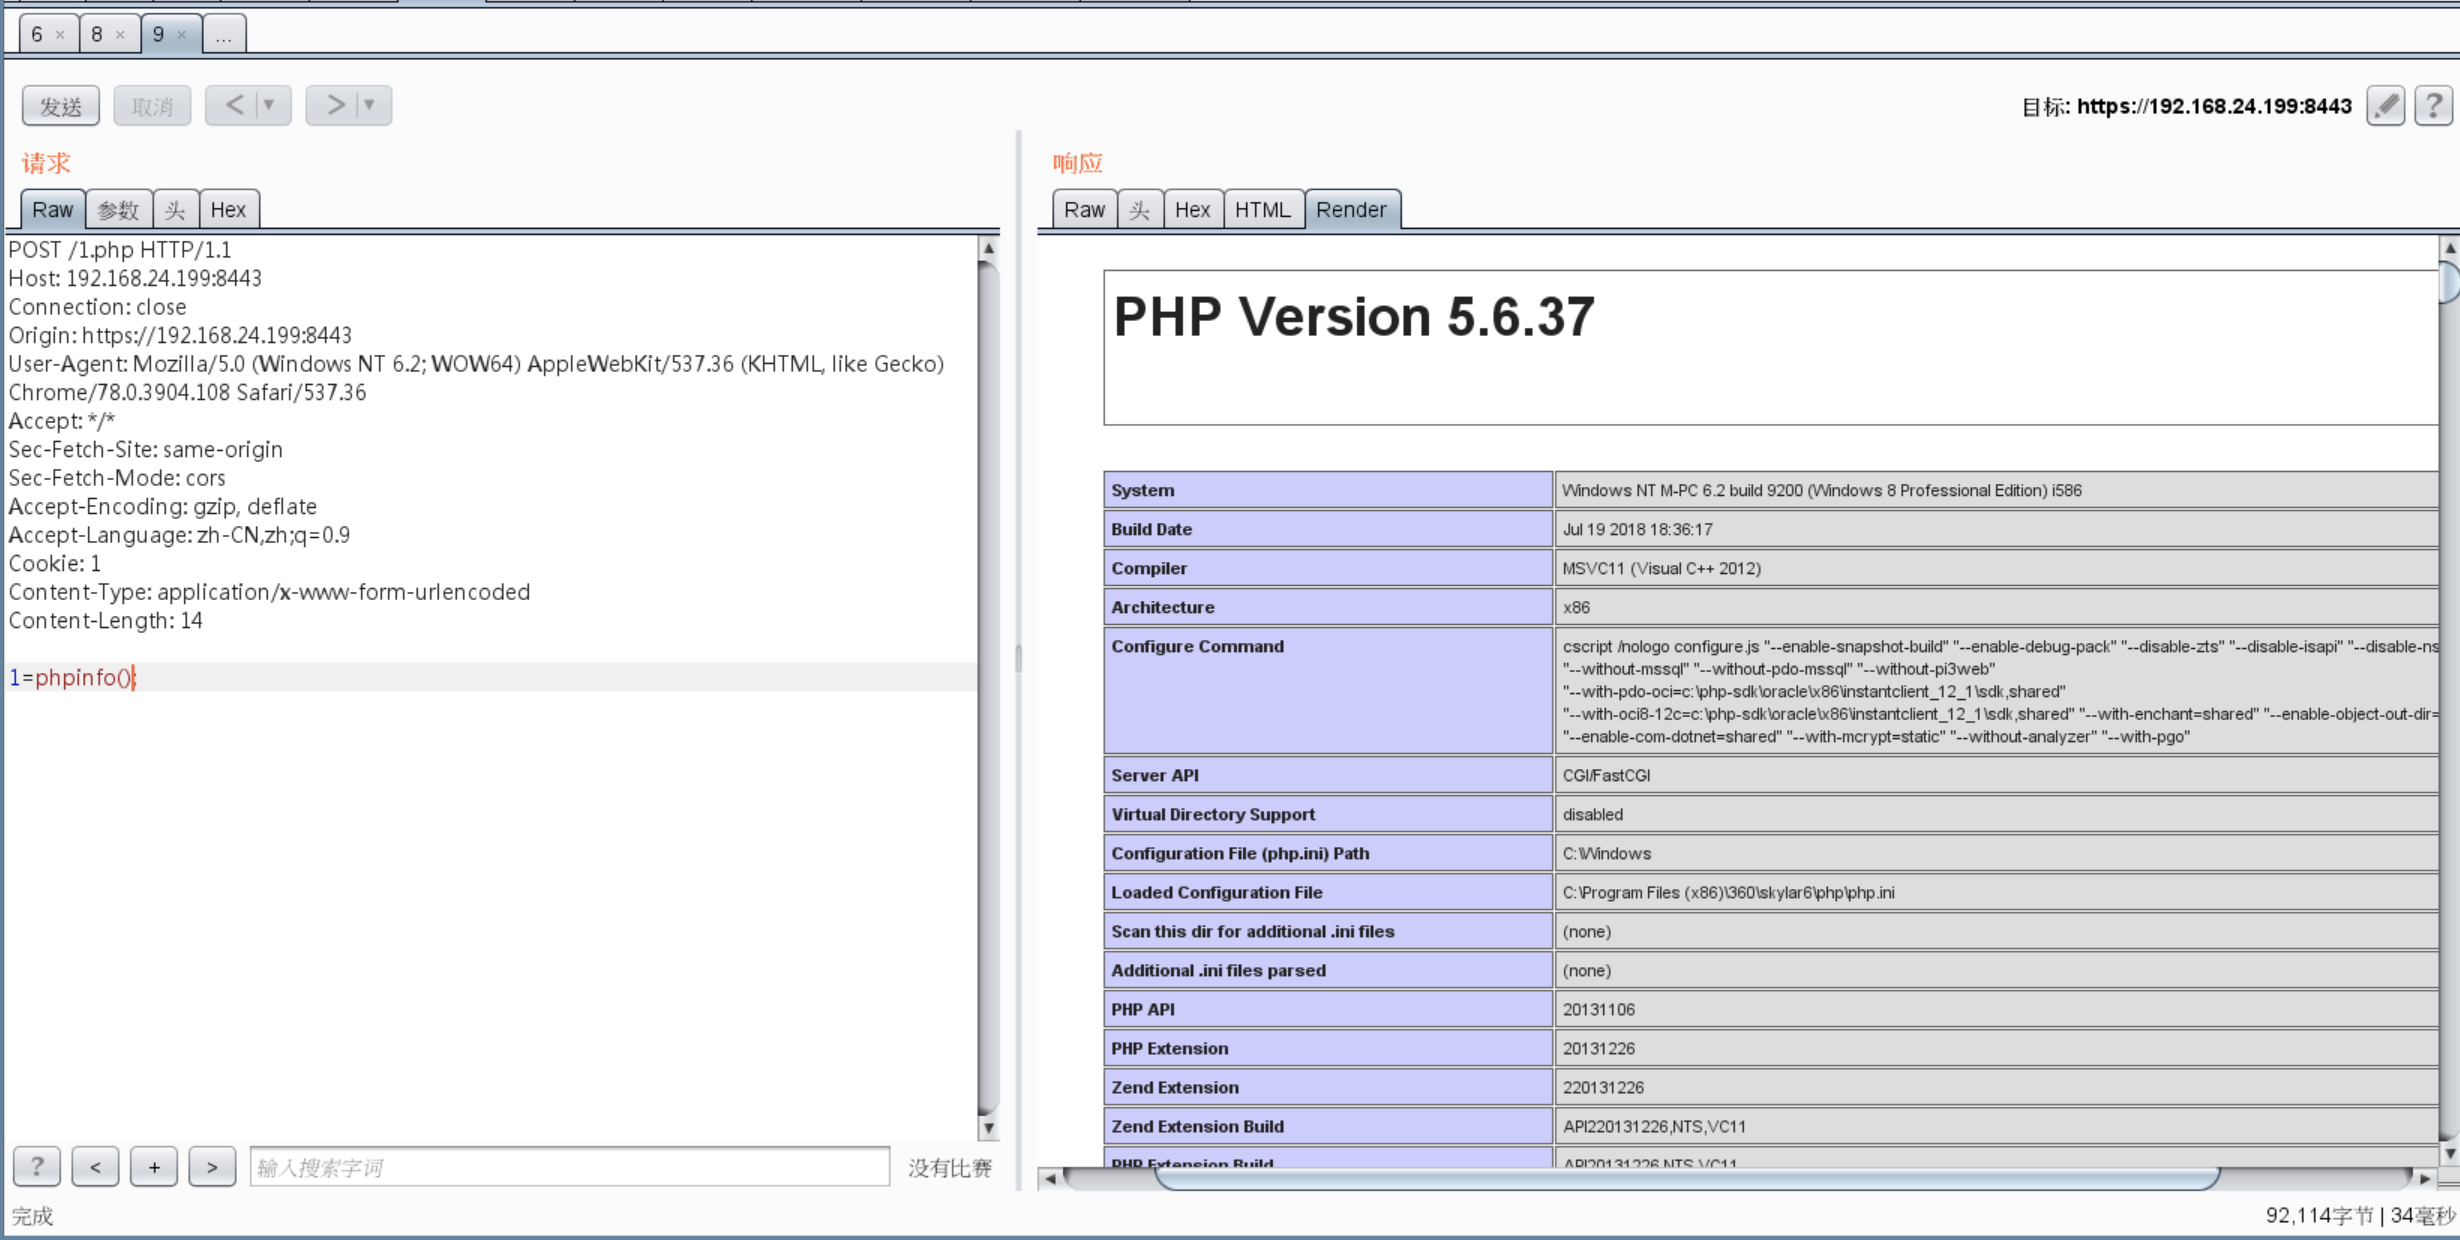Close Repeater tab 9
The image size is (2460, 1240).
pos(181,35)
